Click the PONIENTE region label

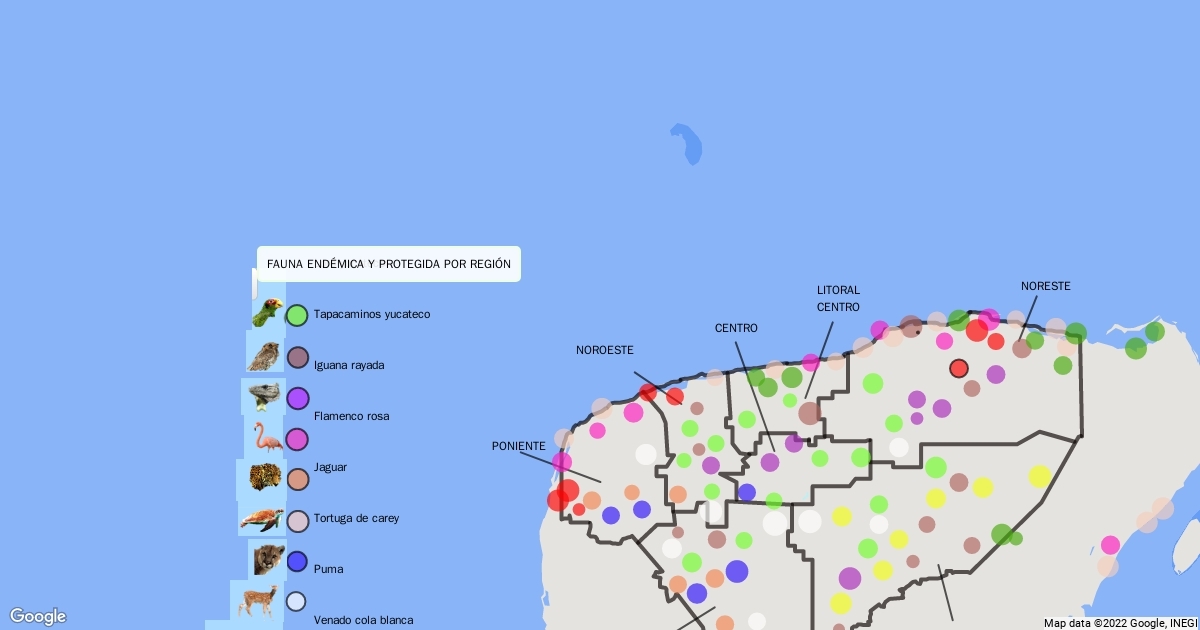[x=519, y=446]
